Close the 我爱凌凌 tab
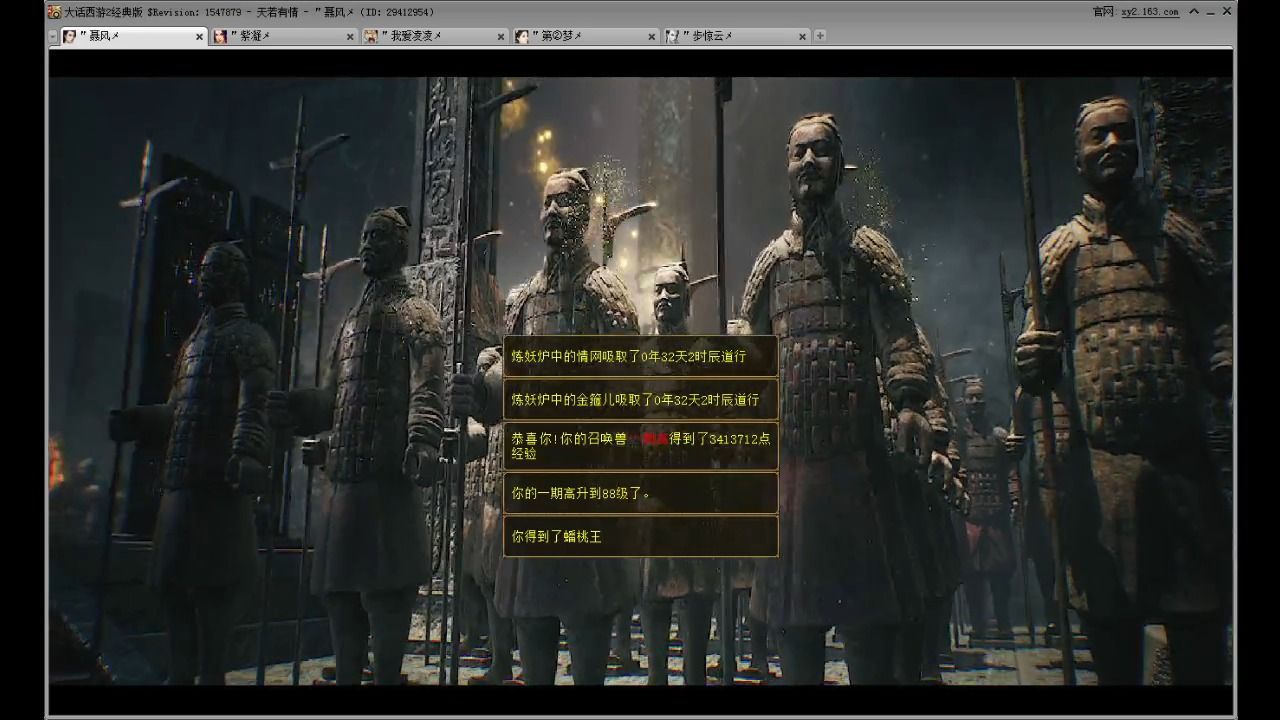 tap(501, 37)
